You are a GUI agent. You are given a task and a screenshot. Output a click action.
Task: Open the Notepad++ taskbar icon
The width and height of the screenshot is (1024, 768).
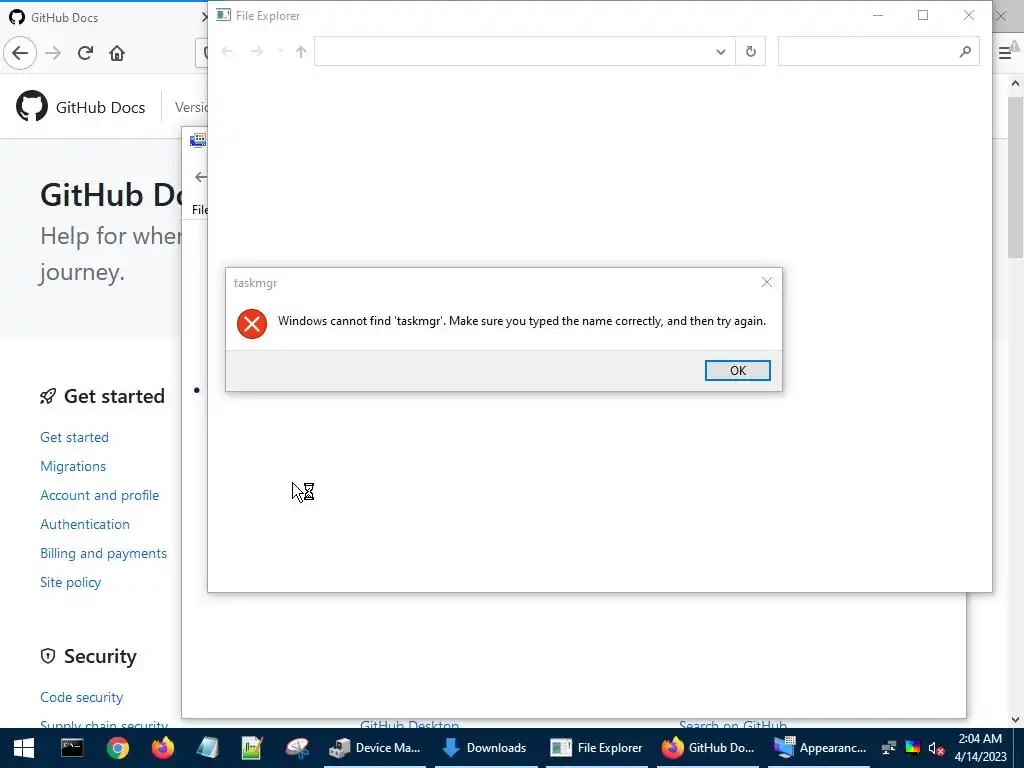click(252, 748)
